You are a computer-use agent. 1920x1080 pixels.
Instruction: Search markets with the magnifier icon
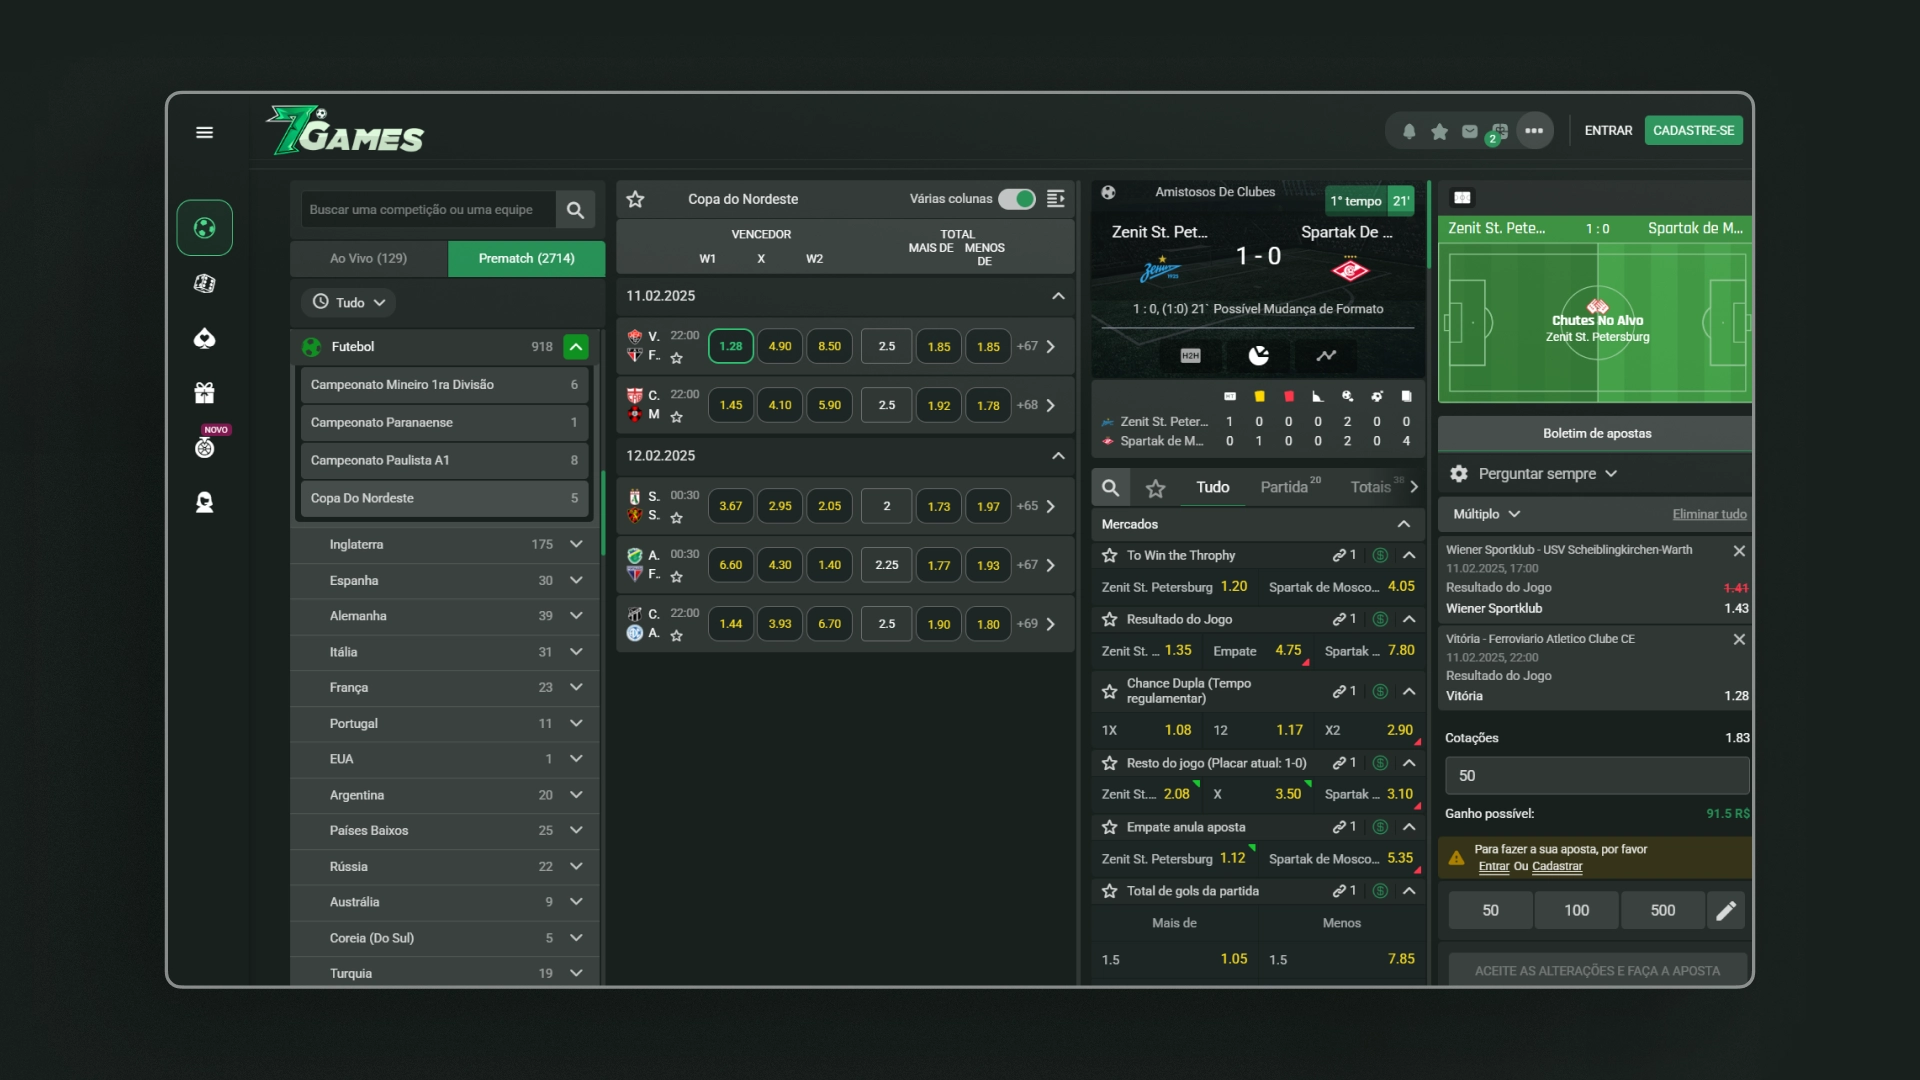pos(1111,487)
